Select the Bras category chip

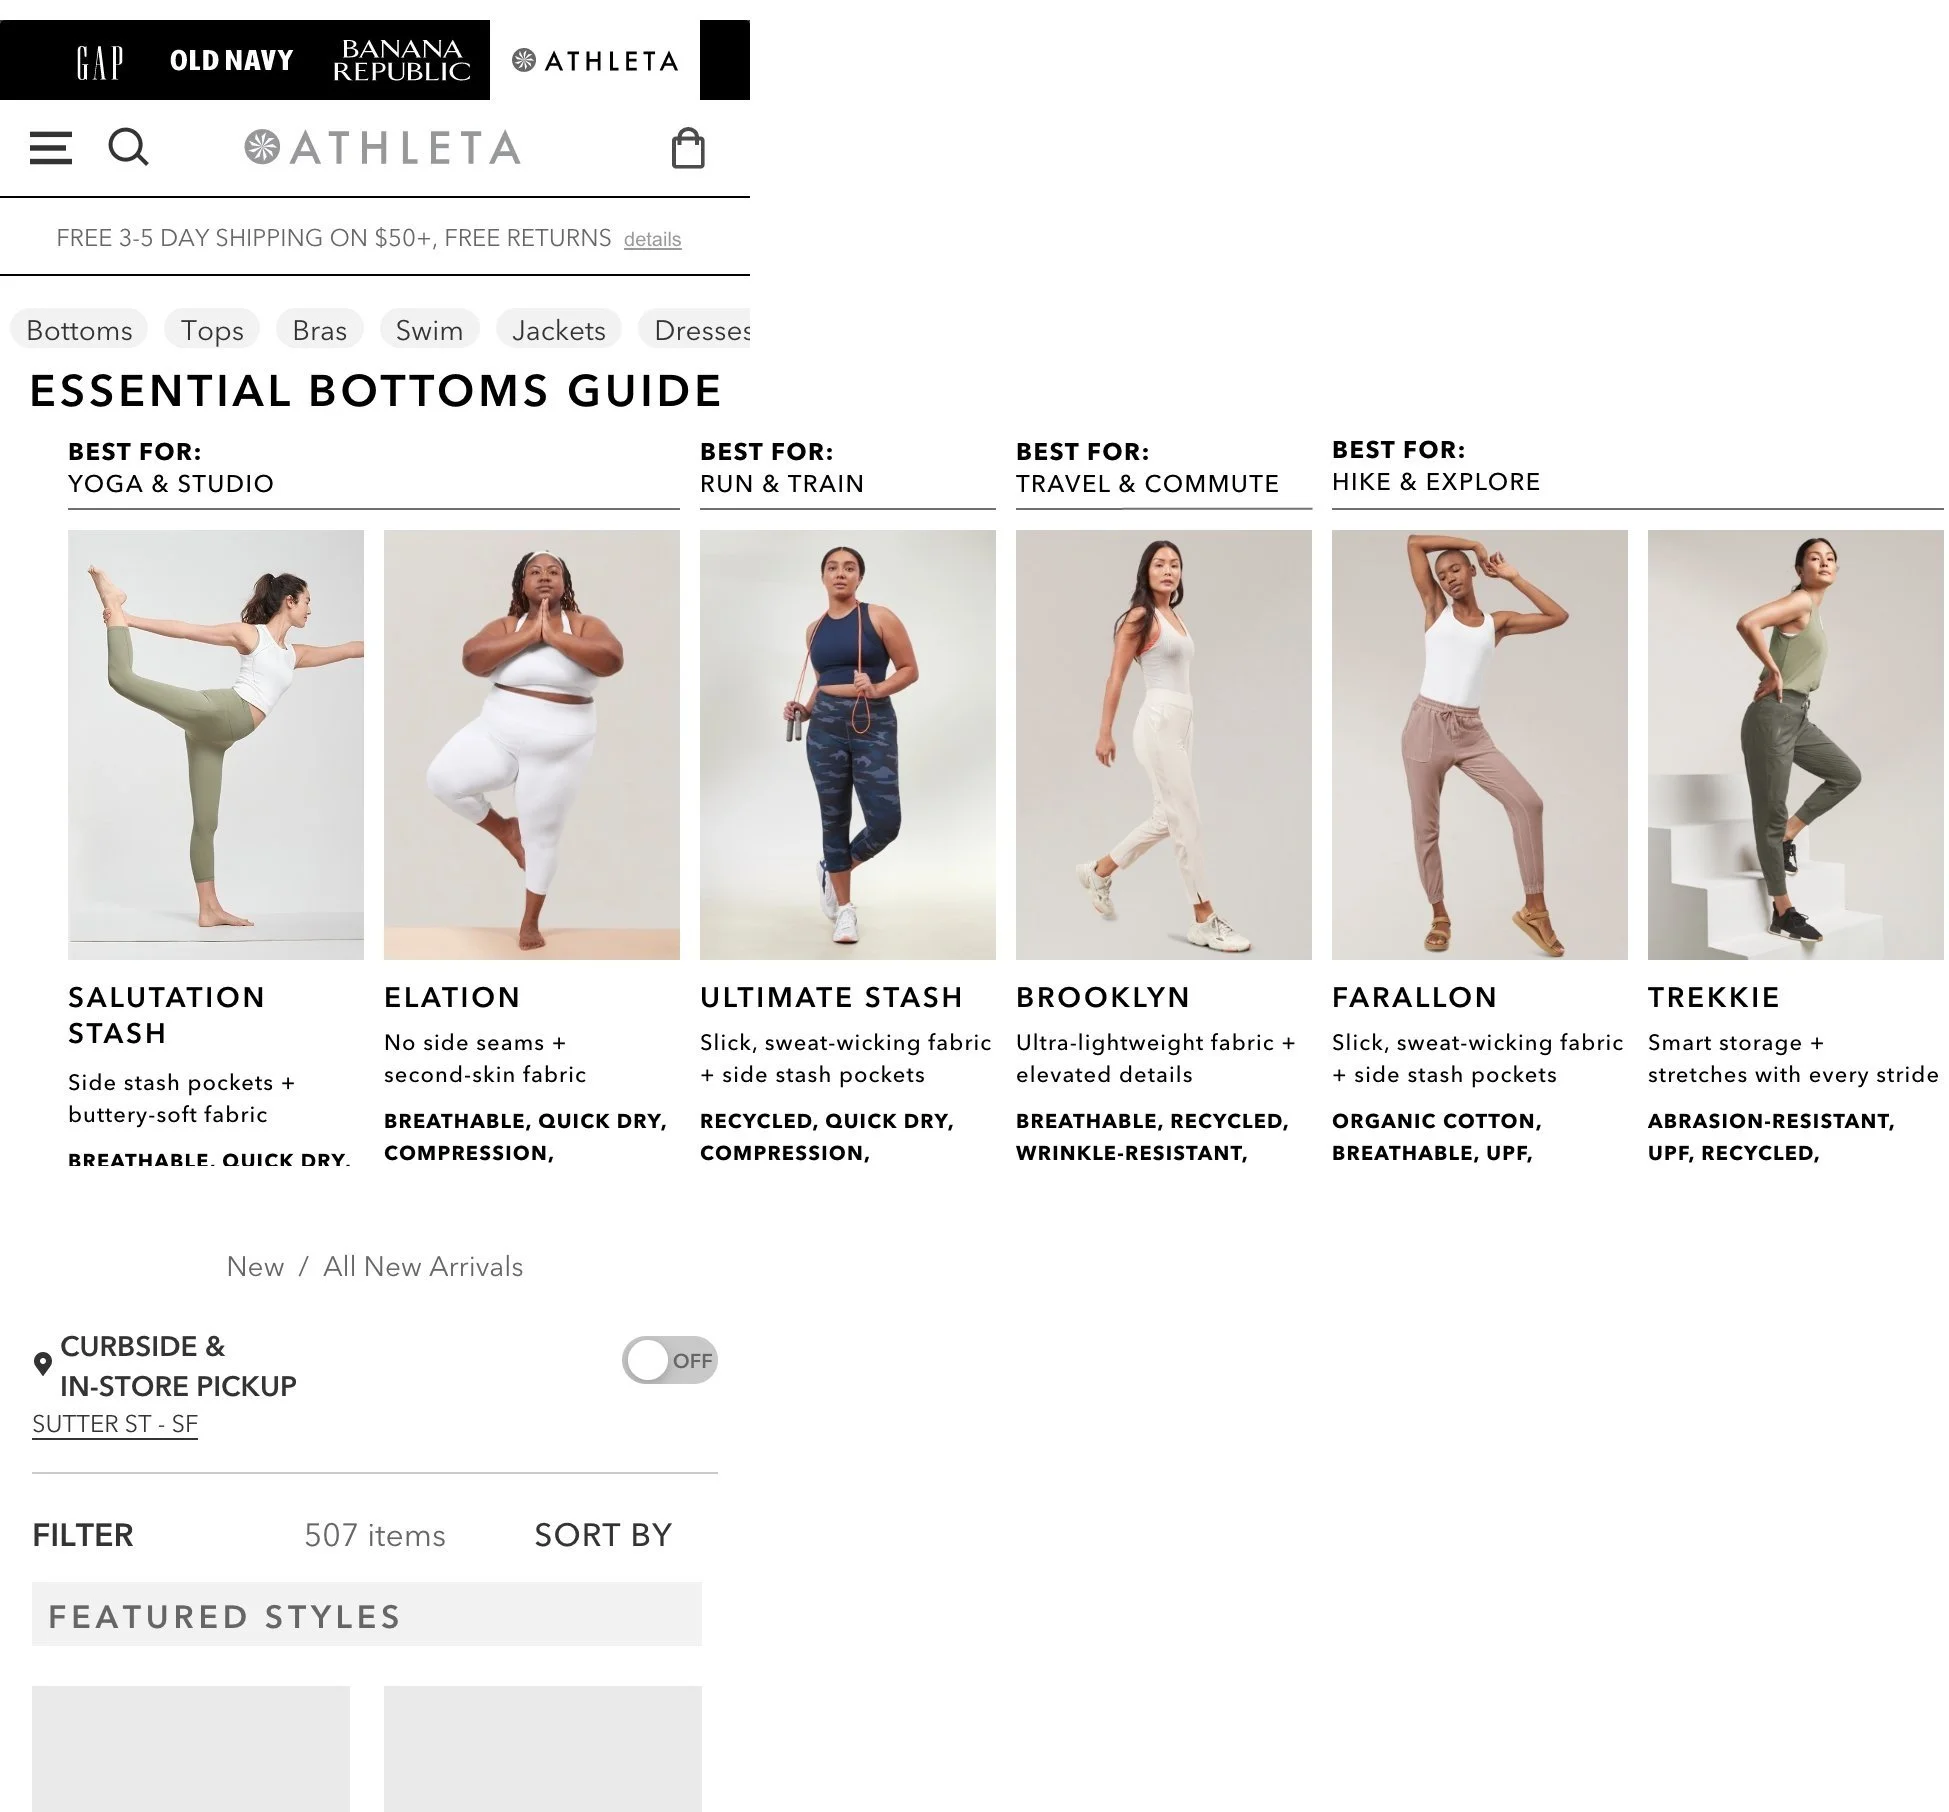[x=320, y=330]
